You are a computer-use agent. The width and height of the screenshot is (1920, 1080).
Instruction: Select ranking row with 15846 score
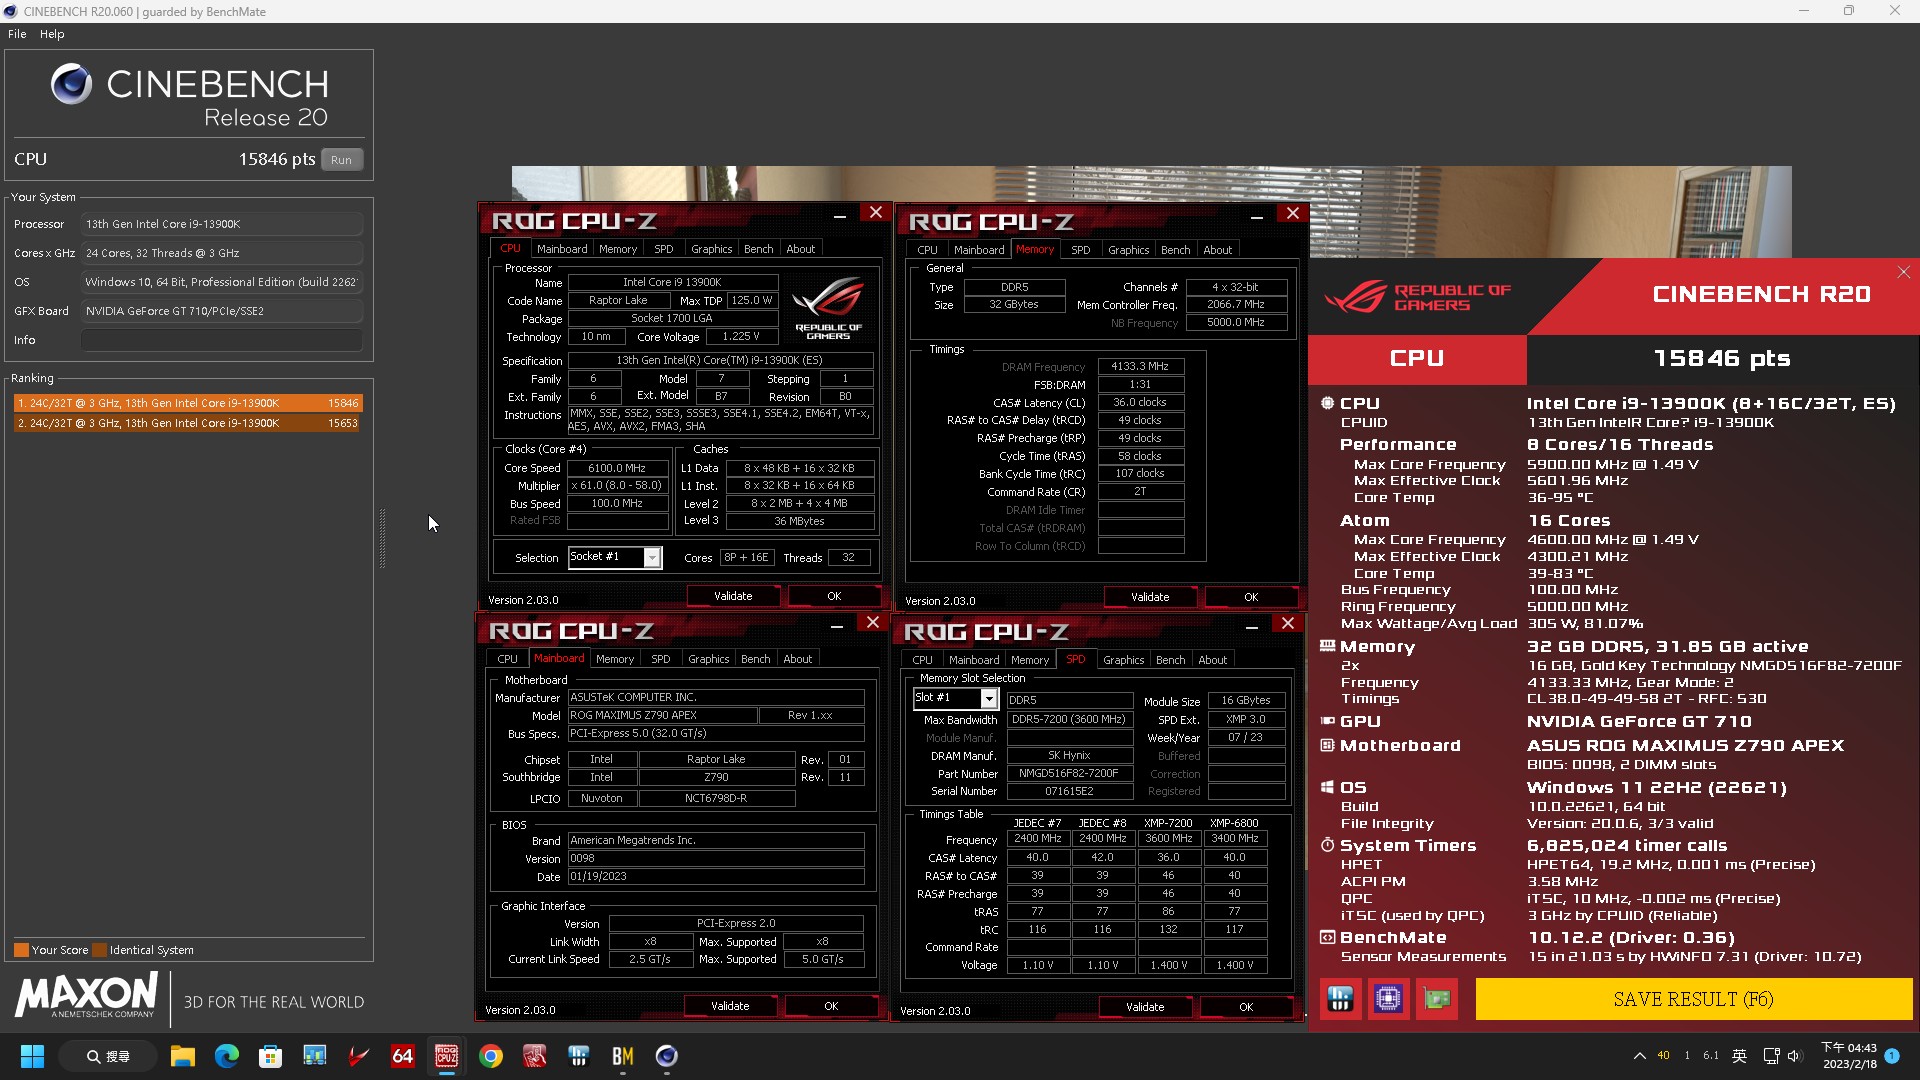[188, 403]
